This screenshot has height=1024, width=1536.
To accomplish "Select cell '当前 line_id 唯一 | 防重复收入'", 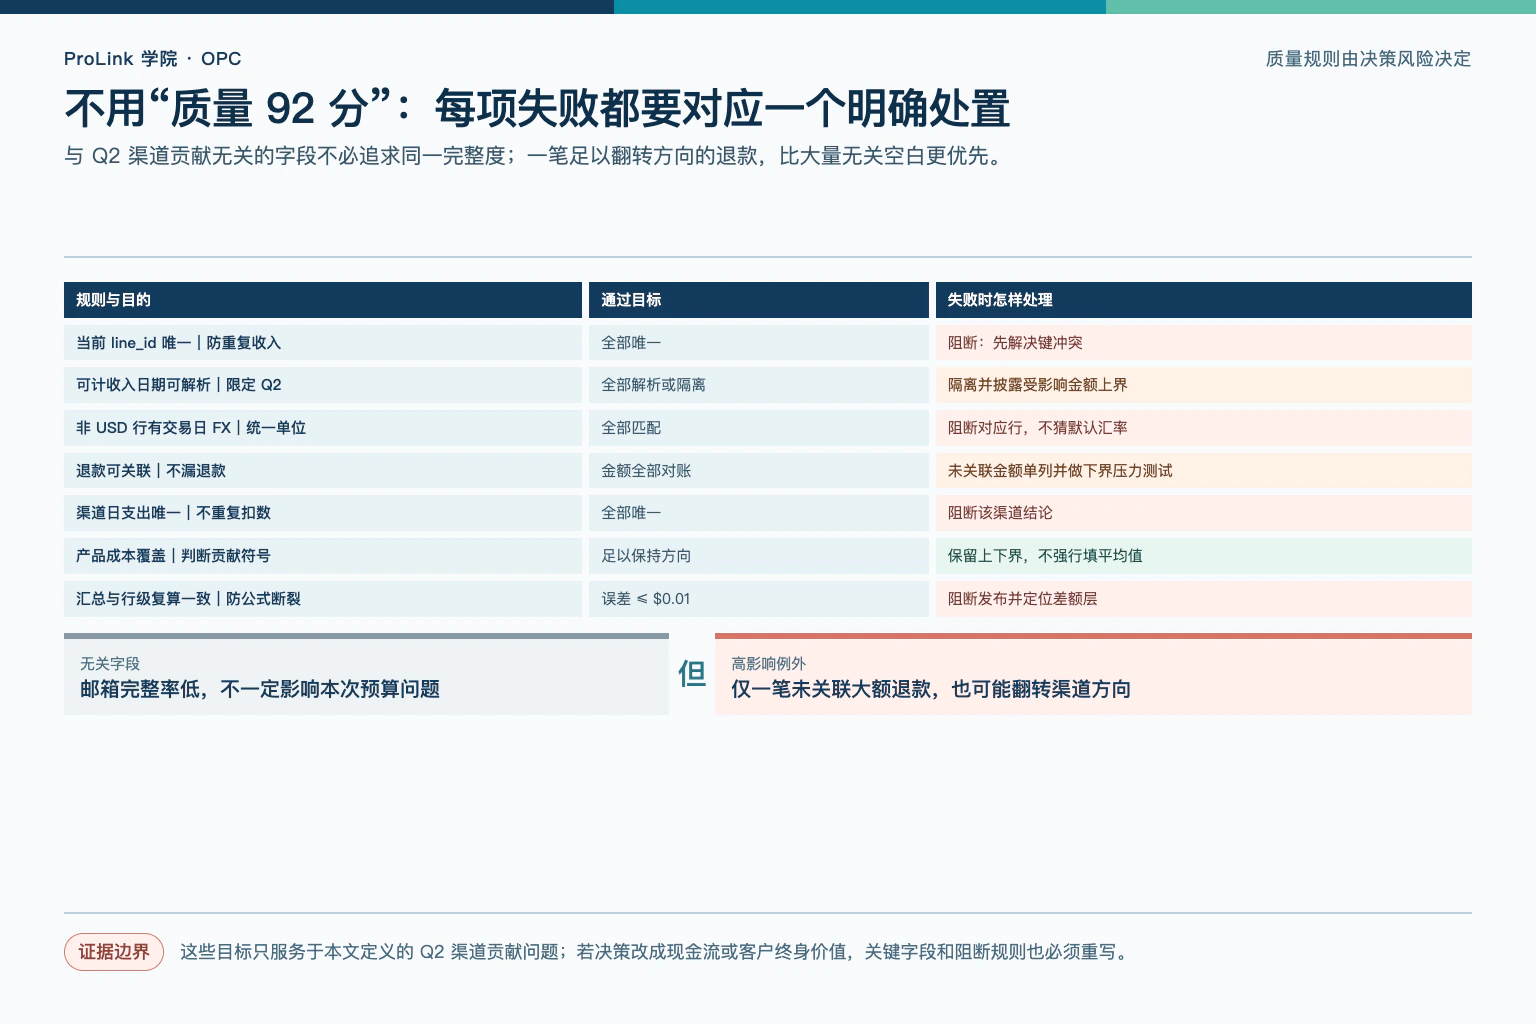I will [323, 342].
